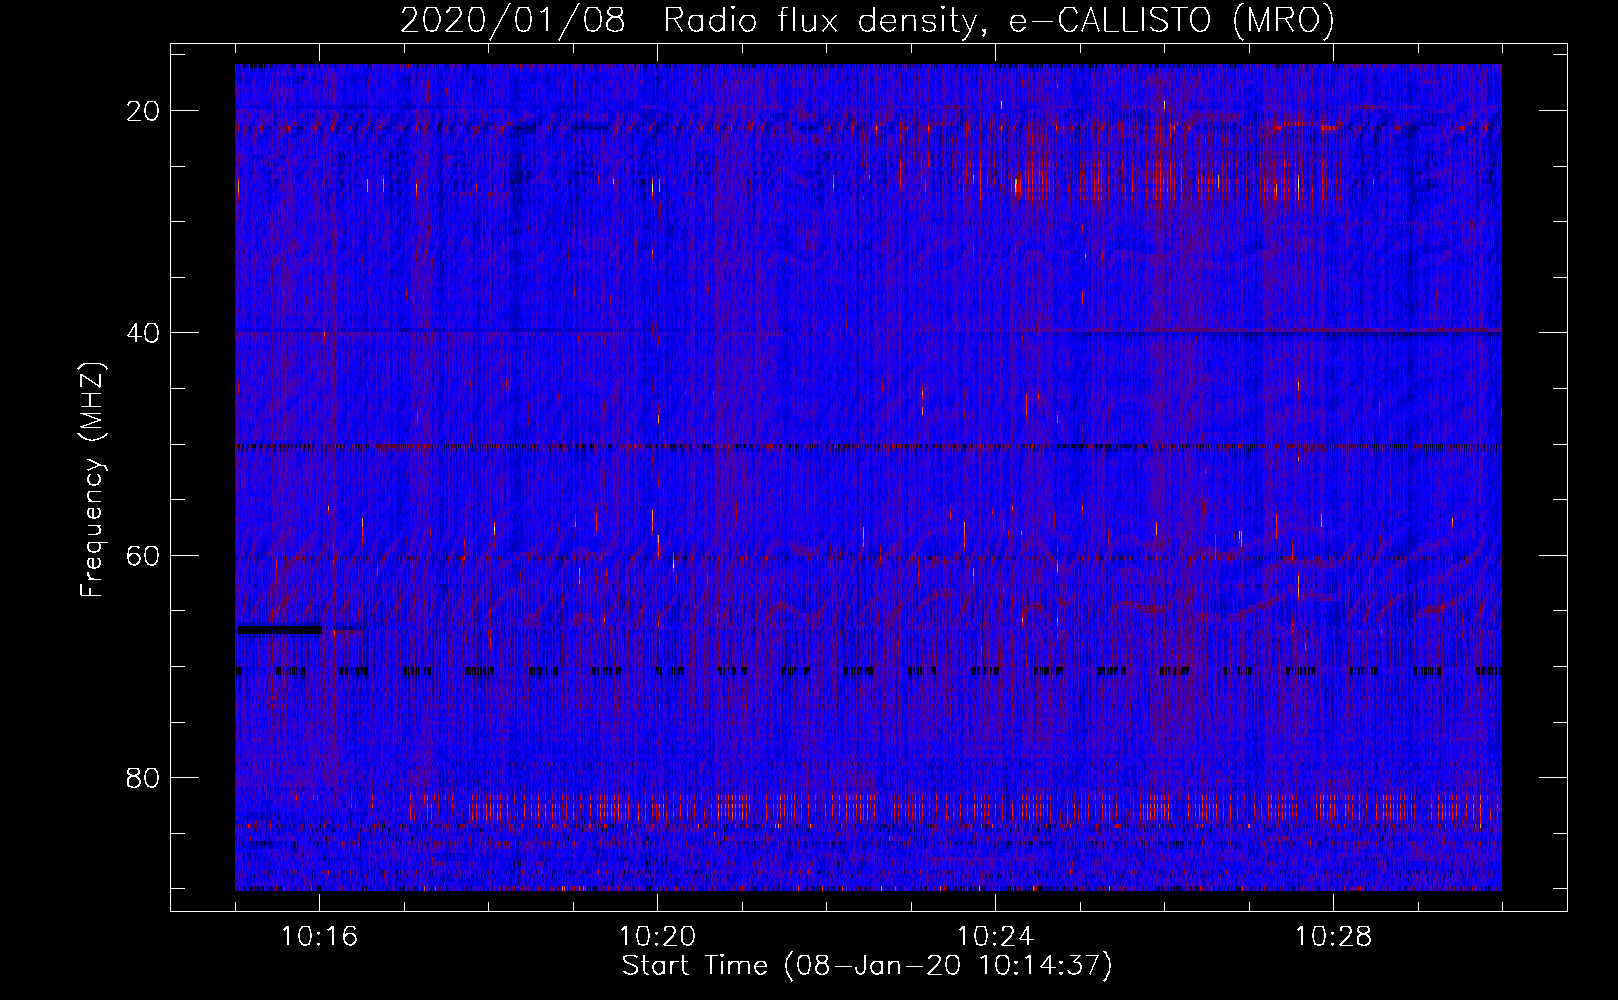The image size is (1618, 1000).
Task: Click the '40' frequency tick label
Action: point(144,333)
